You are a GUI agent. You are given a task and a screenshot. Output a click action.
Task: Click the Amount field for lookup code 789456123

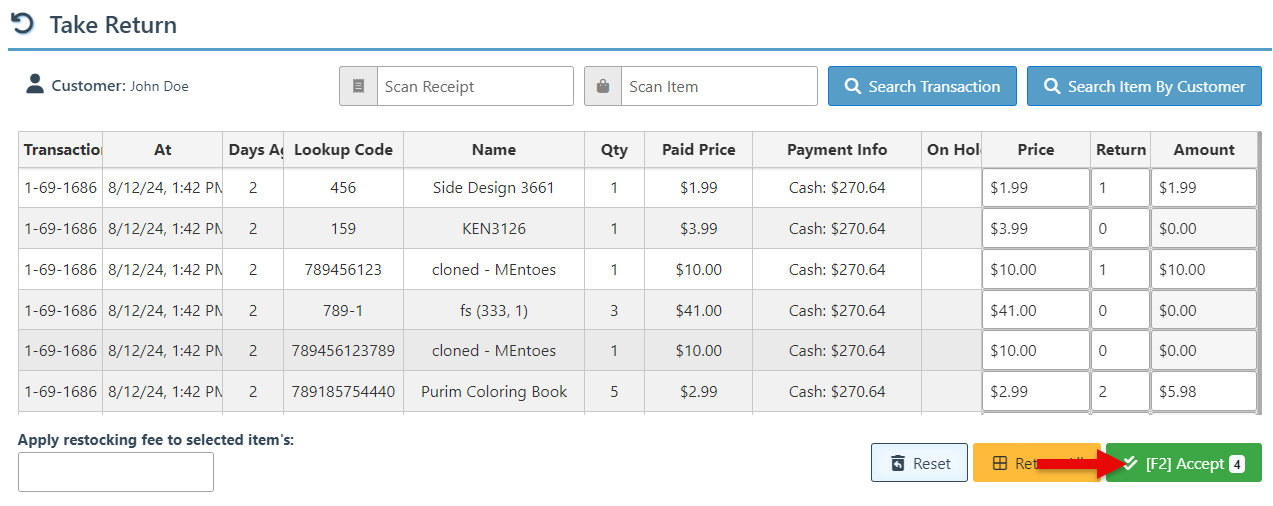coord(1203,270)
